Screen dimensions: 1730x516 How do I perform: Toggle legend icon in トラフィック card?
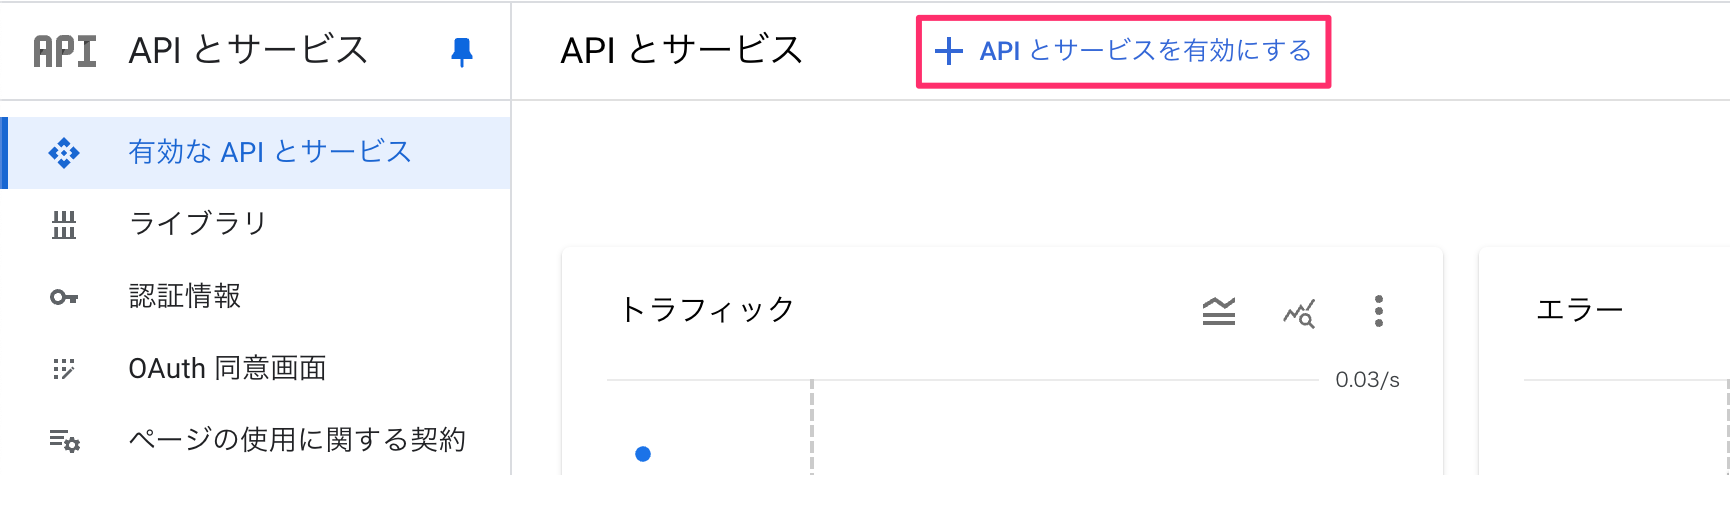pyautogui.click(x=1218, y=312)
